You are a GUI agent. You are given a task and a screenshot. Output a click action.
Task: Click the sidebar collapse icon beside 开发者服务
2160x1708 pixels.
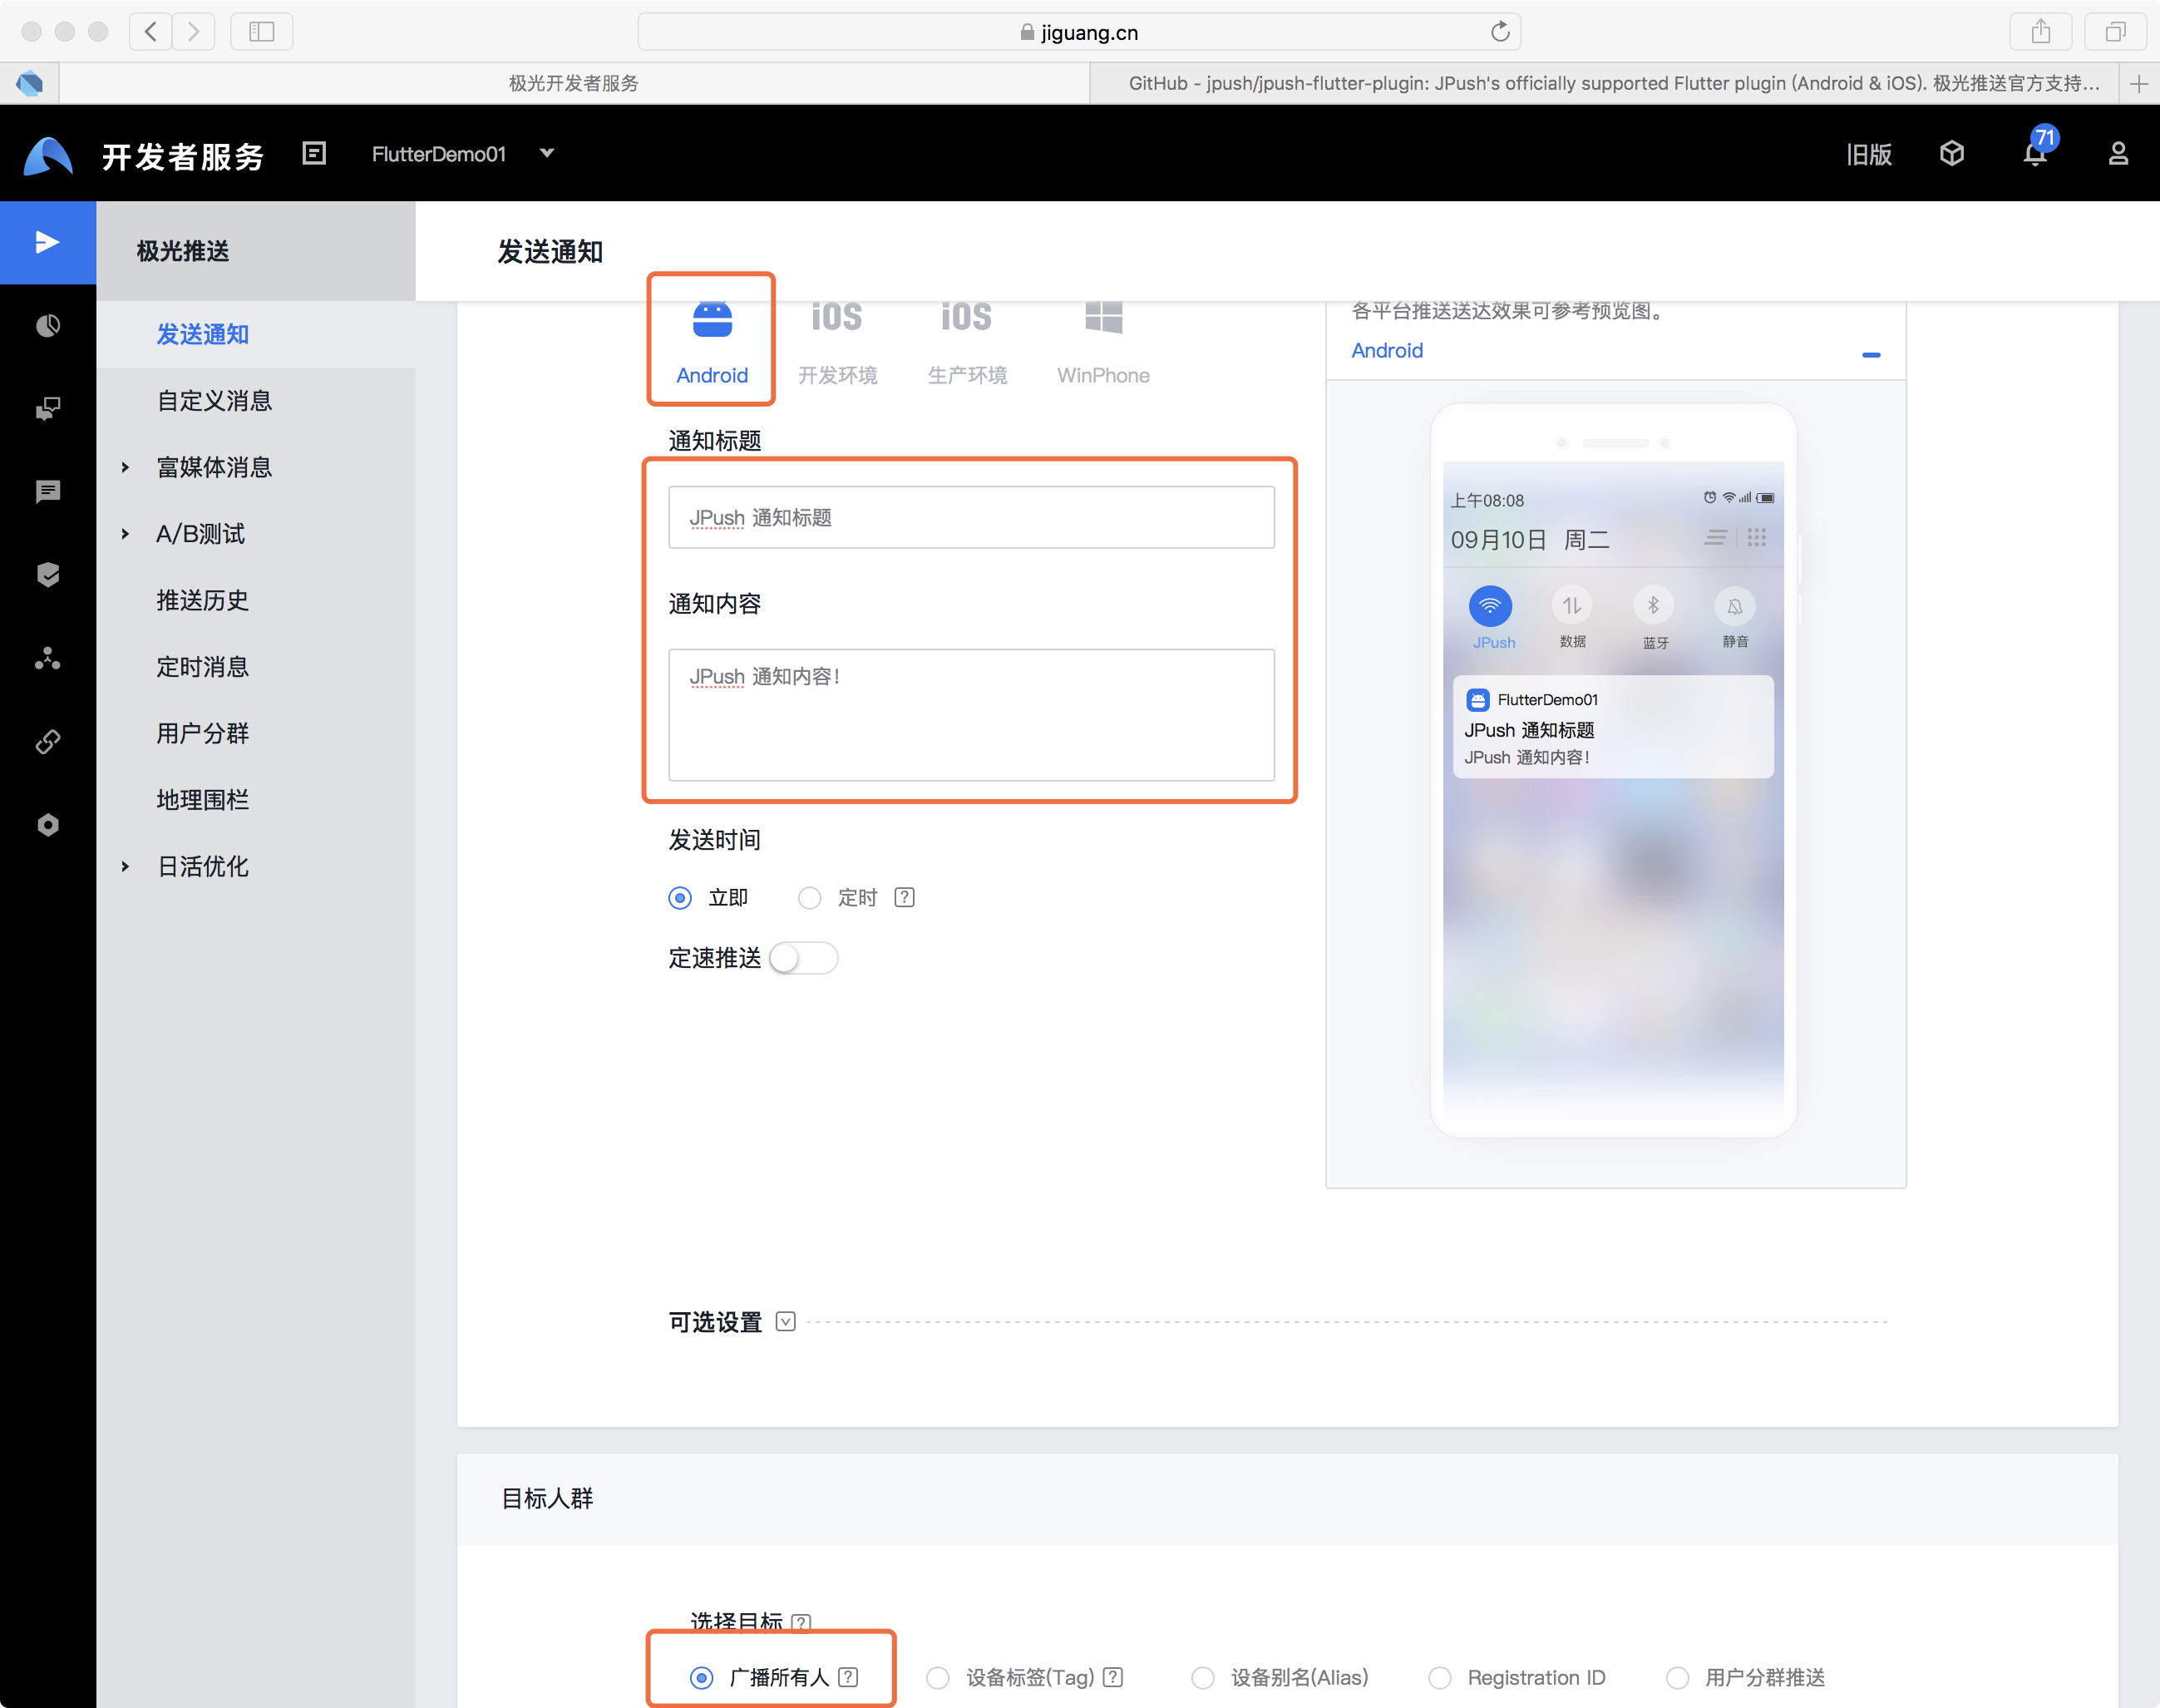314,153
